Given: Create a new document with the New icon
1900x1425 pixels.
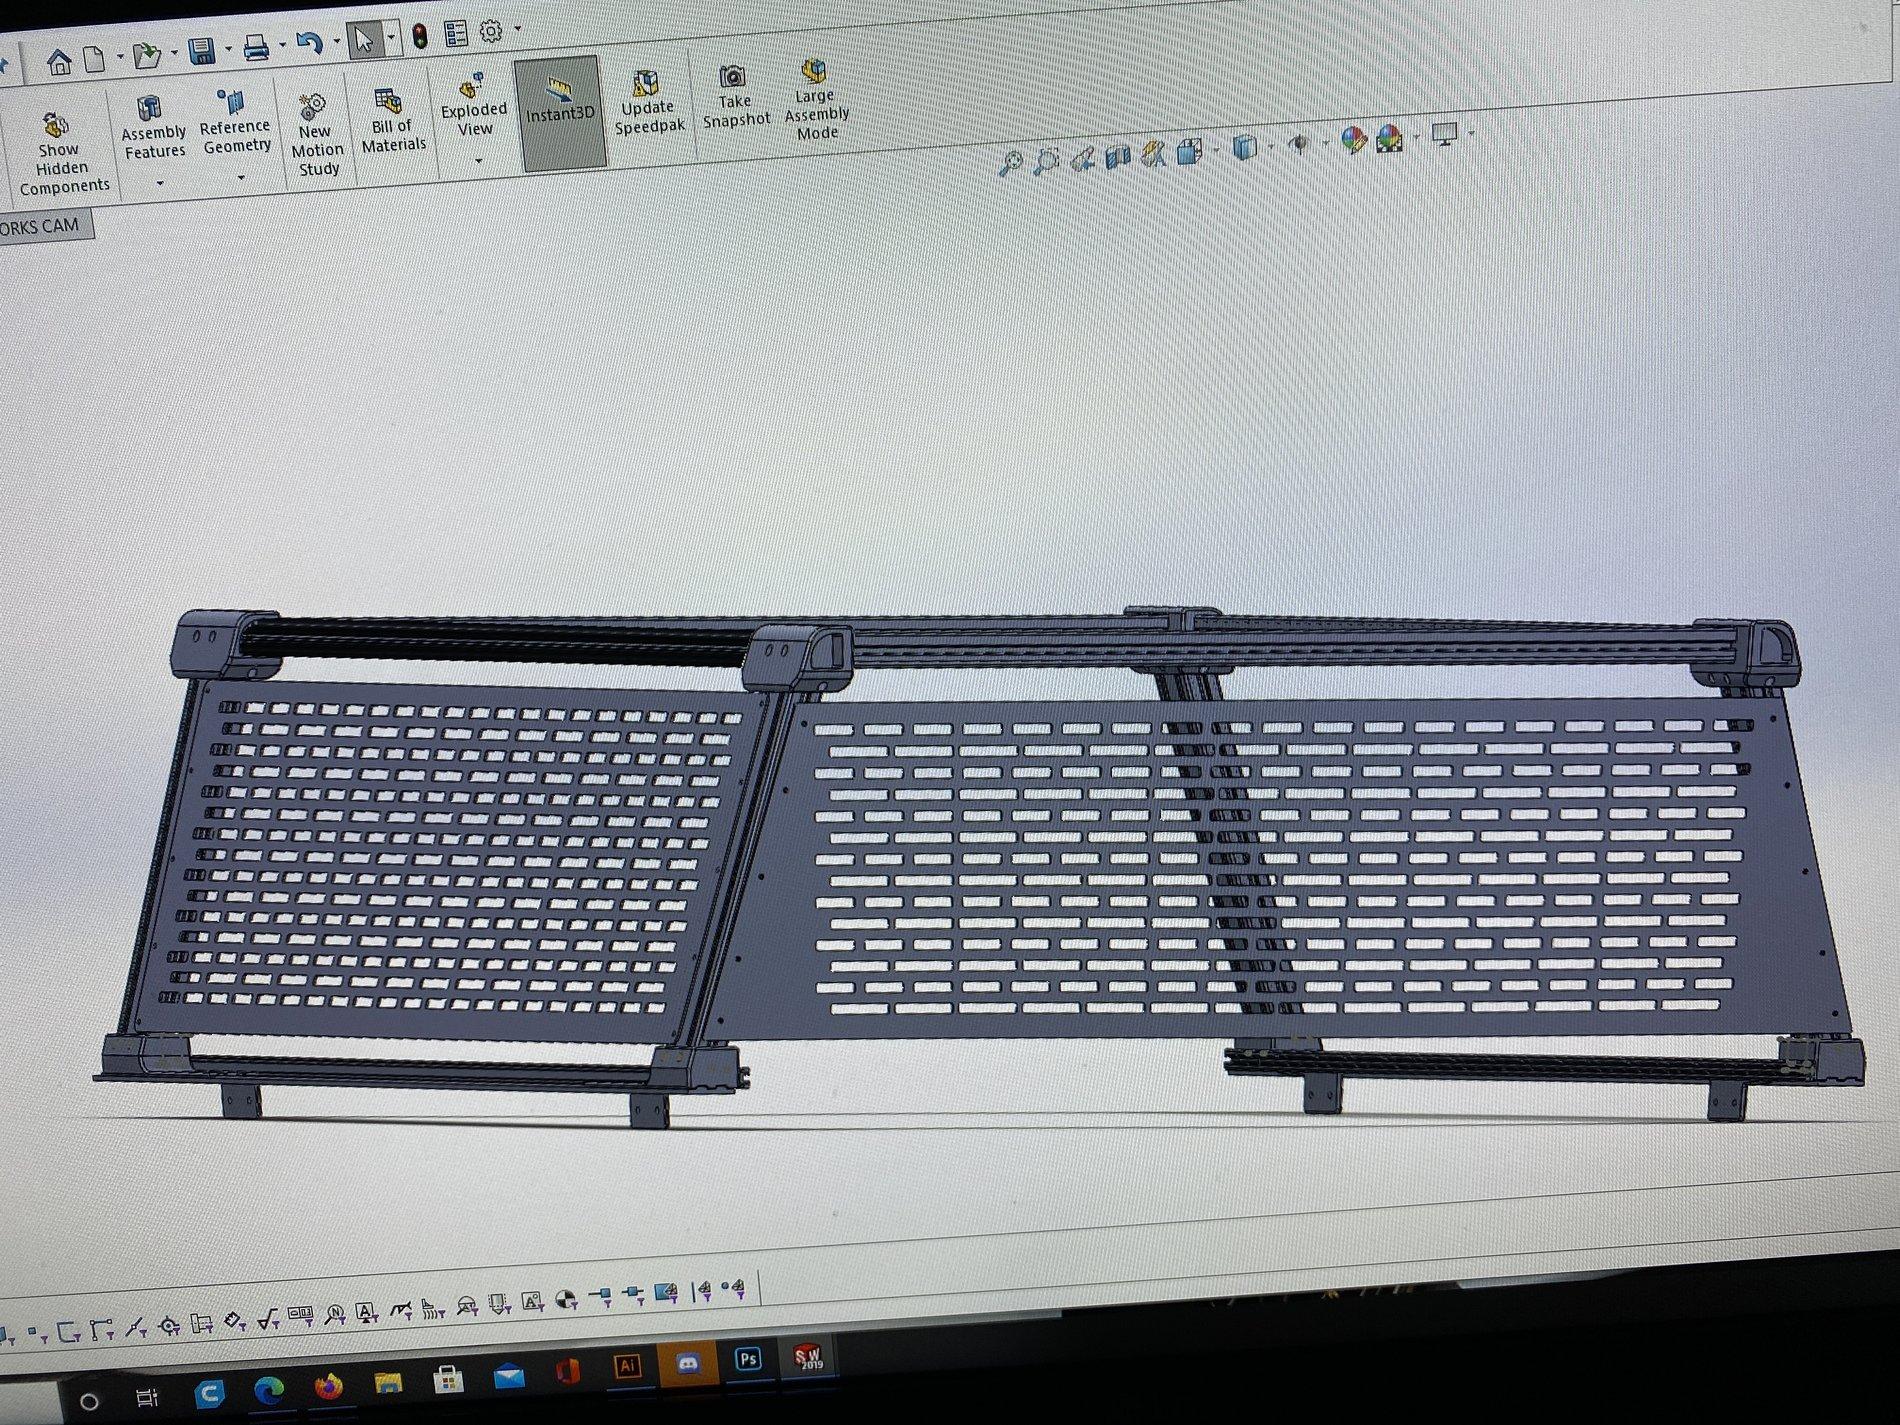Looking at the screenshot, I should [x=94, y=60].
